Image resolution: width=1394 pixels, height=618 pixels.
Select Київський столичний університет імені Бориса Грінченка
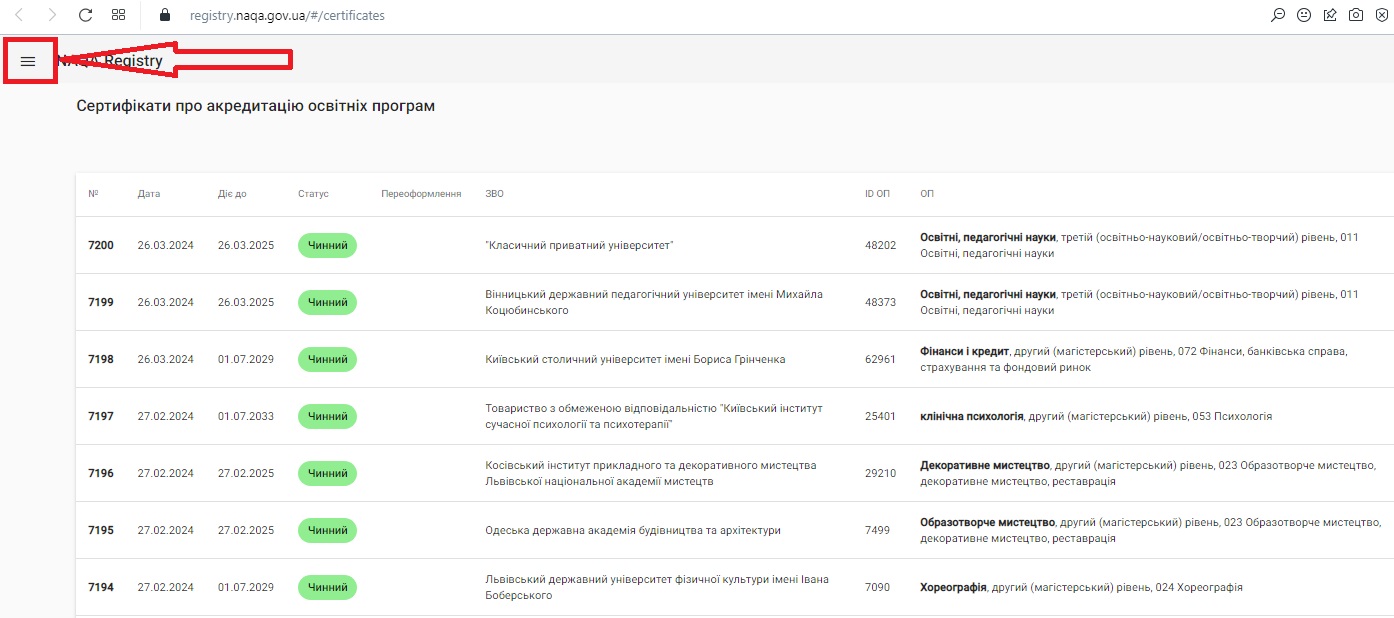(x=635, y=359)
